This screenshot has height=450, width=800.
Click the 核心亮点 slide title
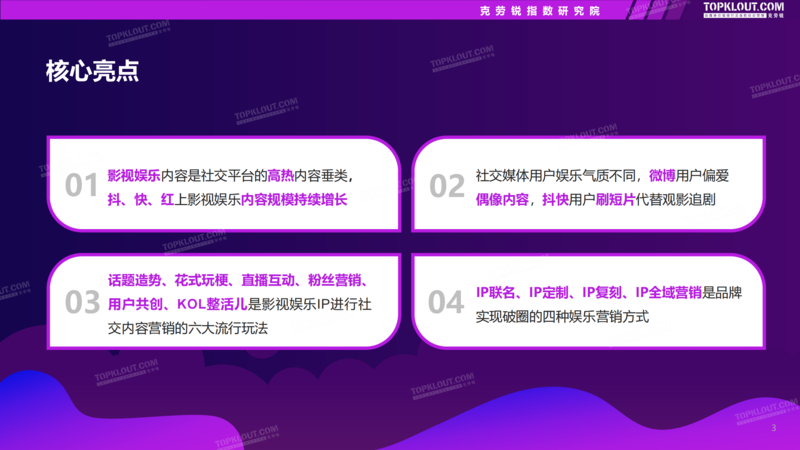pyautogui.click(x=92, y=70)
